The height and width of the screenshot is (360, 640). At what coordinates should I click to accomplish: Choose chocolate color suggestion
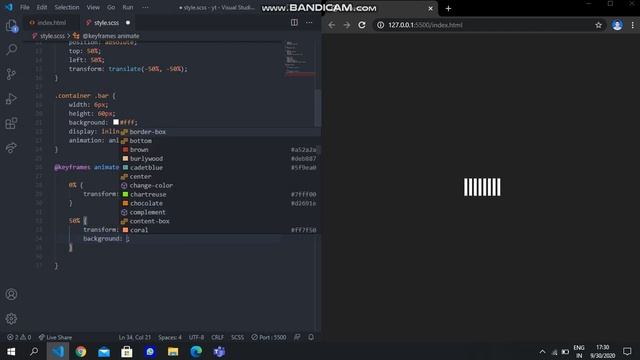(219, 203)
